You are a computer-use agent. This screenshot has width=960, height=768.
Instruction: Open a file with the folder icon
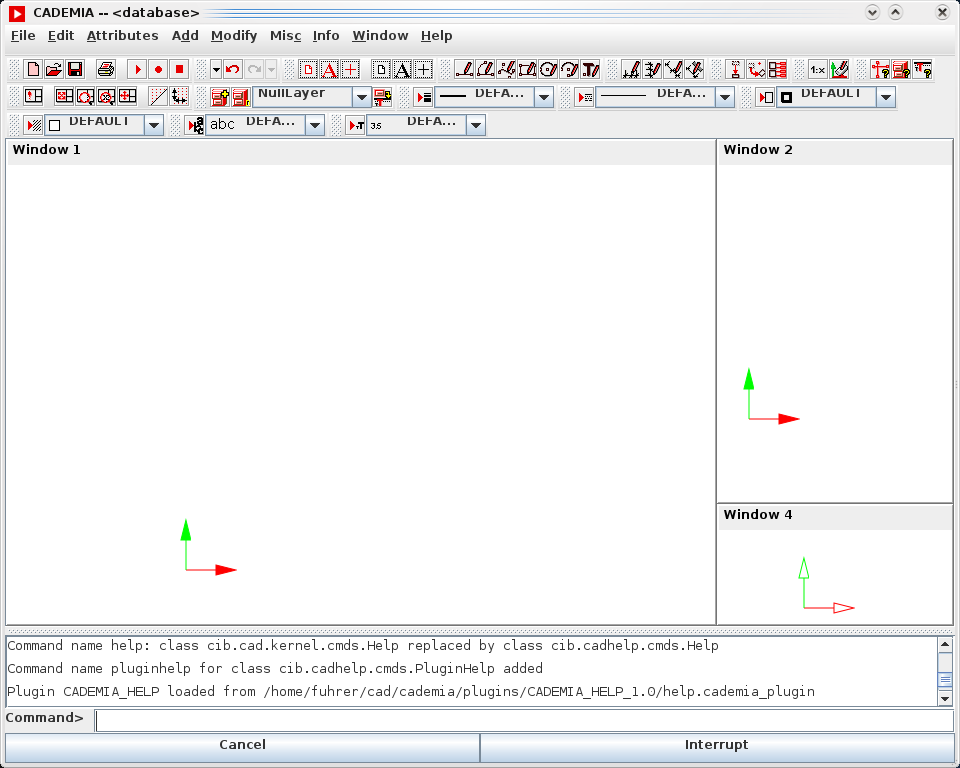coord(54,70)
